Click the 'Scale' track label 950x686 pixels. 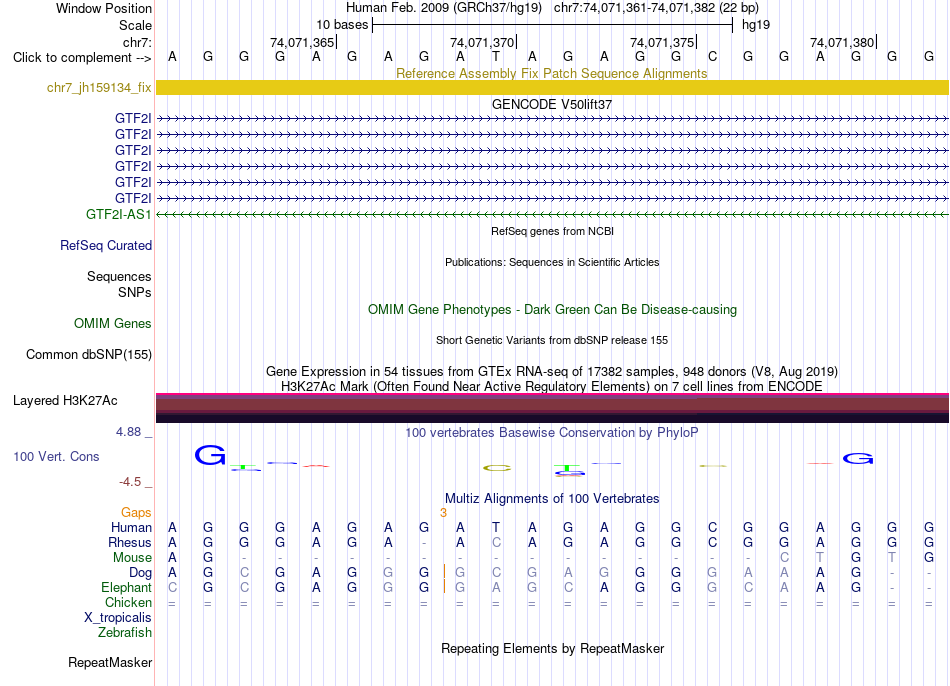pyautogui.click(x=135, y=25)
